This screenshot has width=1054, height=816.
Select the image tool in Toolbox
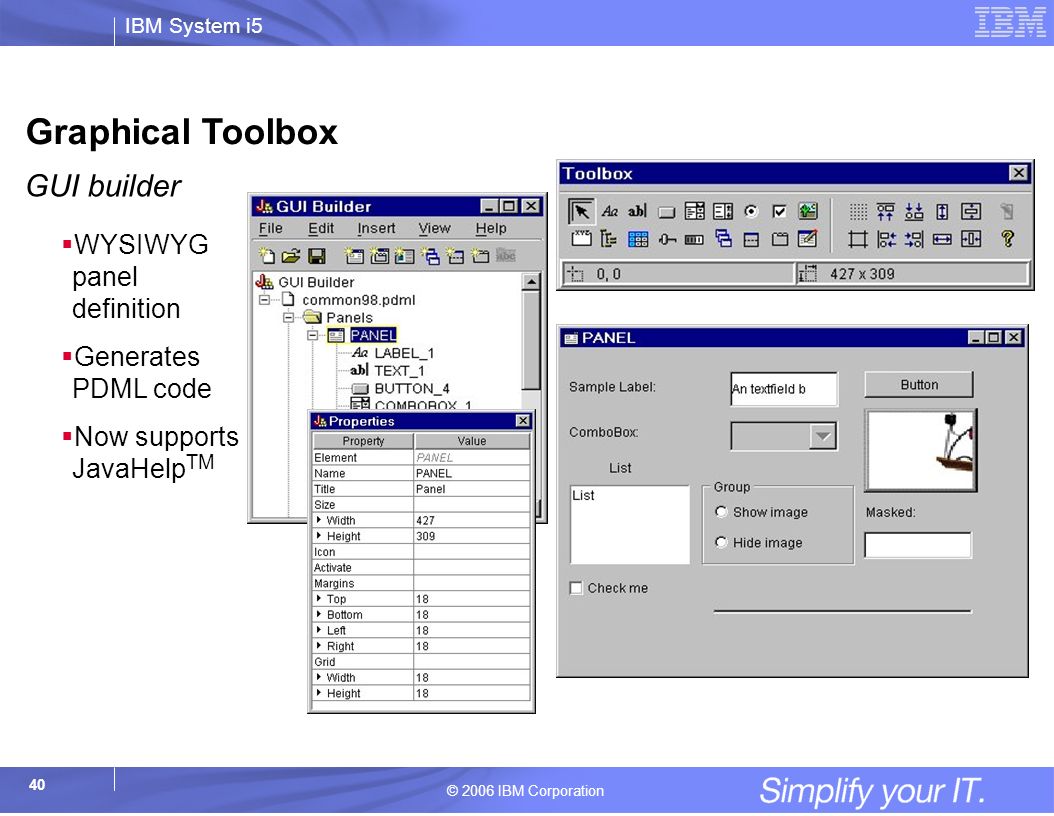point(807,212)
